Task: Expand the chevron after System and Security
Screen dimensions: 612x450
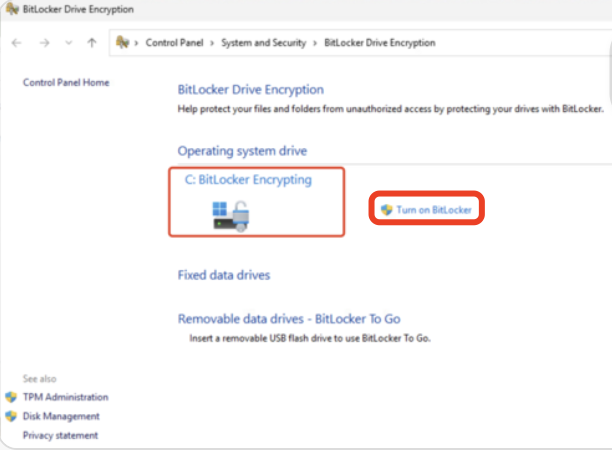Action: point(315,43)
